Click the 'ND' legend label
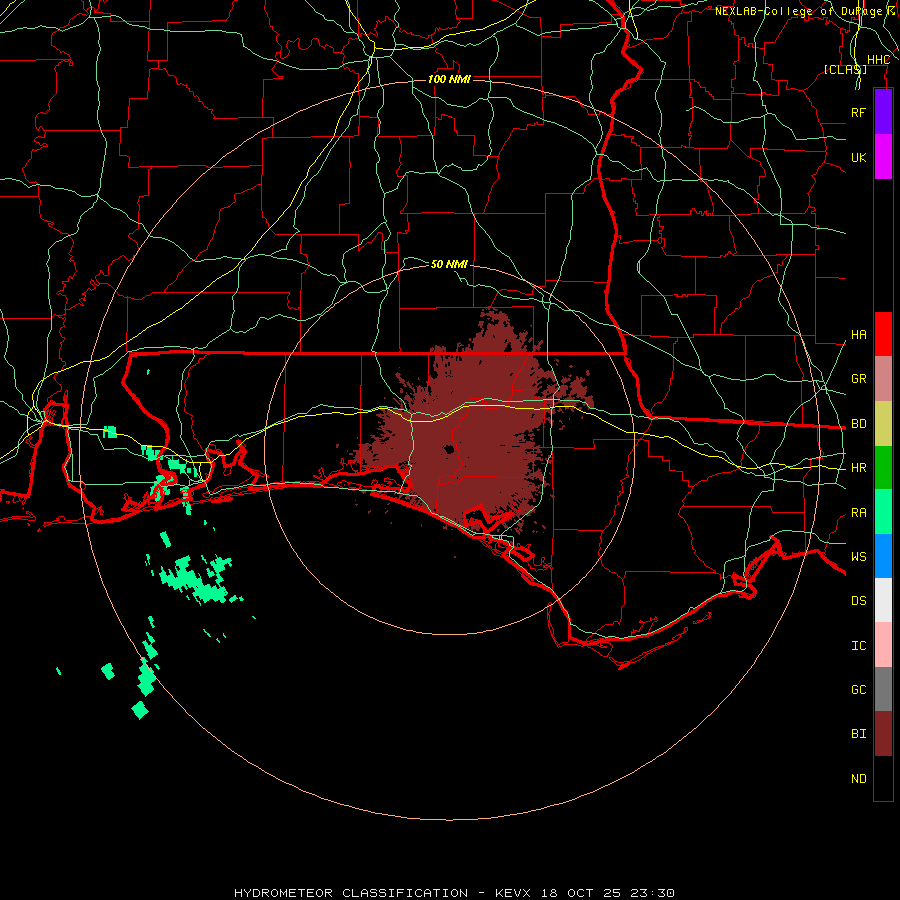900x900 pixels. 858,779
